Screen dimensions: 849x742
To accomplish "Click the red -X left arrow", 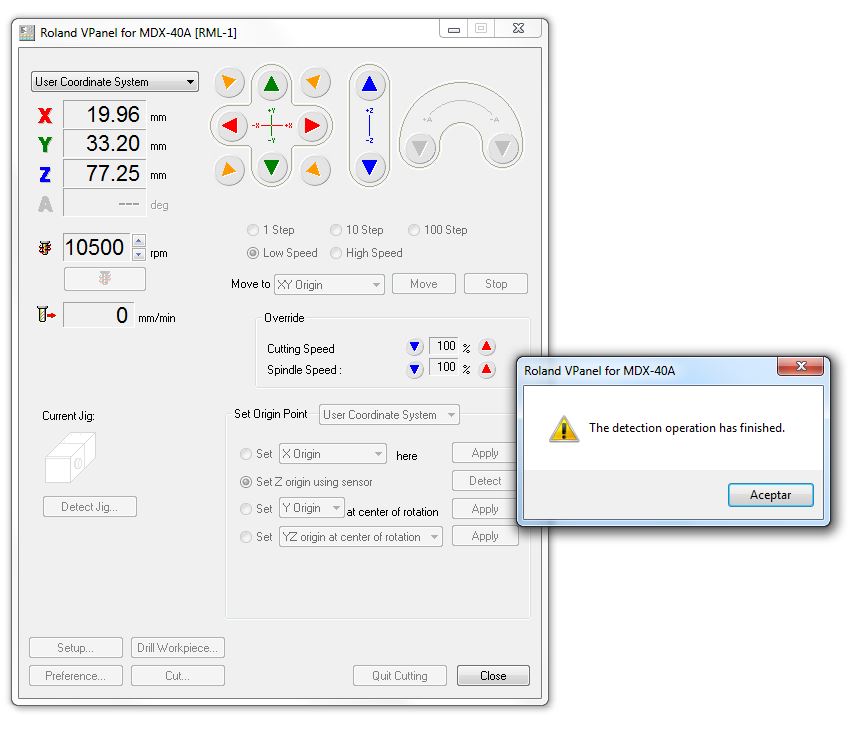I will pyautogui.click(x=230, y=126).
